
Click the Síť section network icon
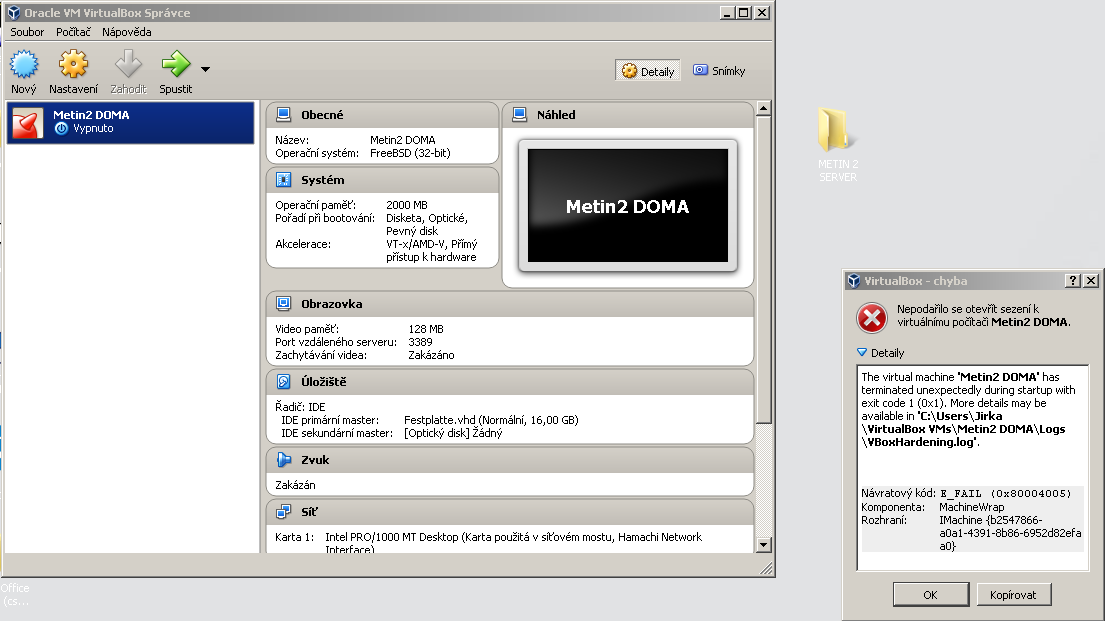click(283, 512)
